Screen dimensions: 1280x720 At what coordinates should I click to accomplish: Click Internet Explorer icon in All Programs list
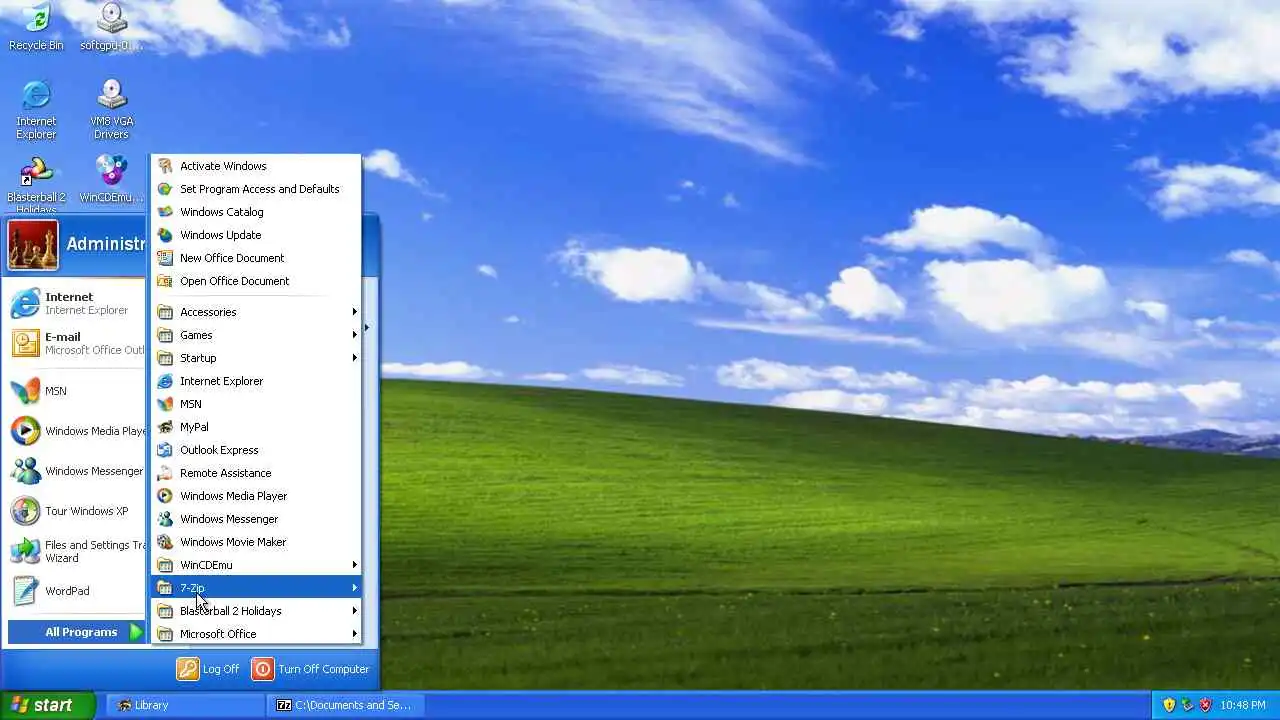pyautogui.click(x=165, y=381)
